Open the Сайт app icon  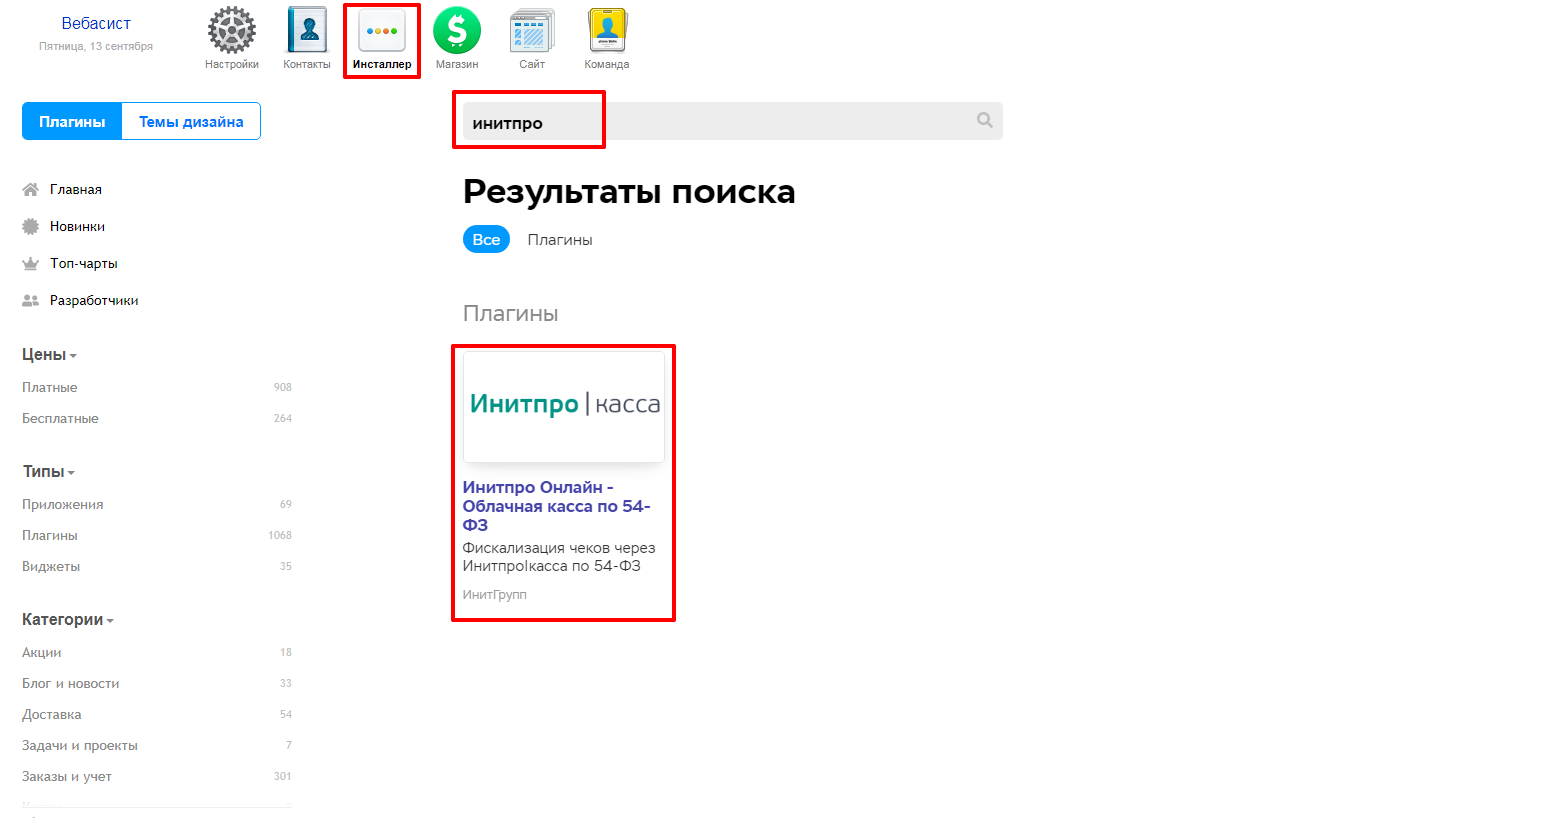coord(532,38)
